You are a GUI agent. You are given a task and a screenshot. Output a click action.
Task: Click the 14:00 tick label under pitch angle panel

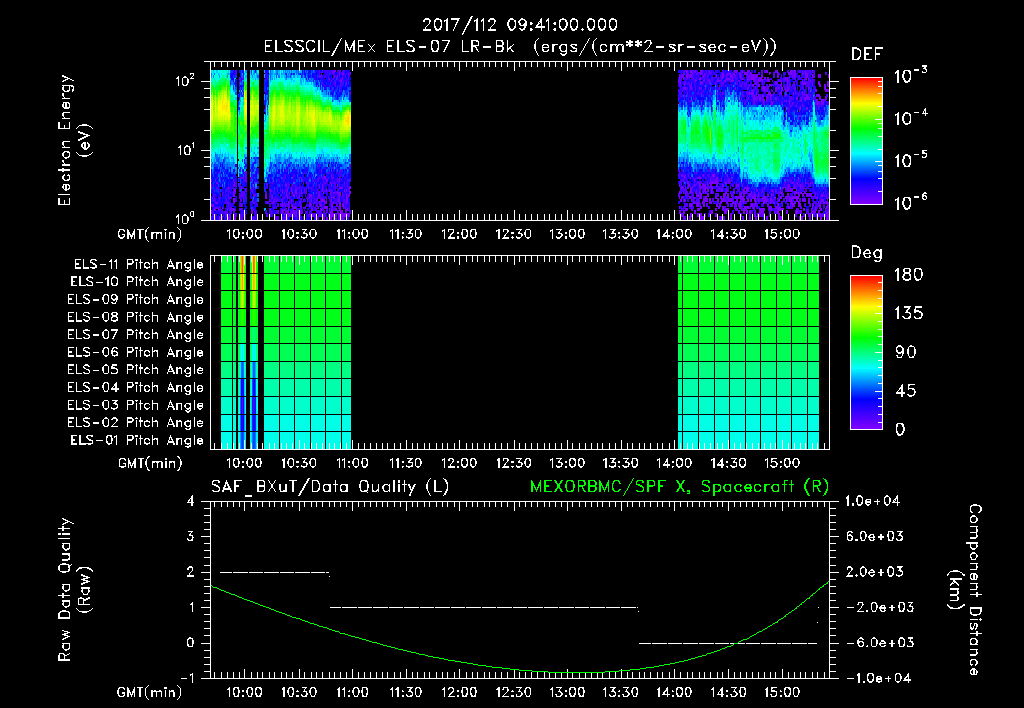click(x=674, y=463)
